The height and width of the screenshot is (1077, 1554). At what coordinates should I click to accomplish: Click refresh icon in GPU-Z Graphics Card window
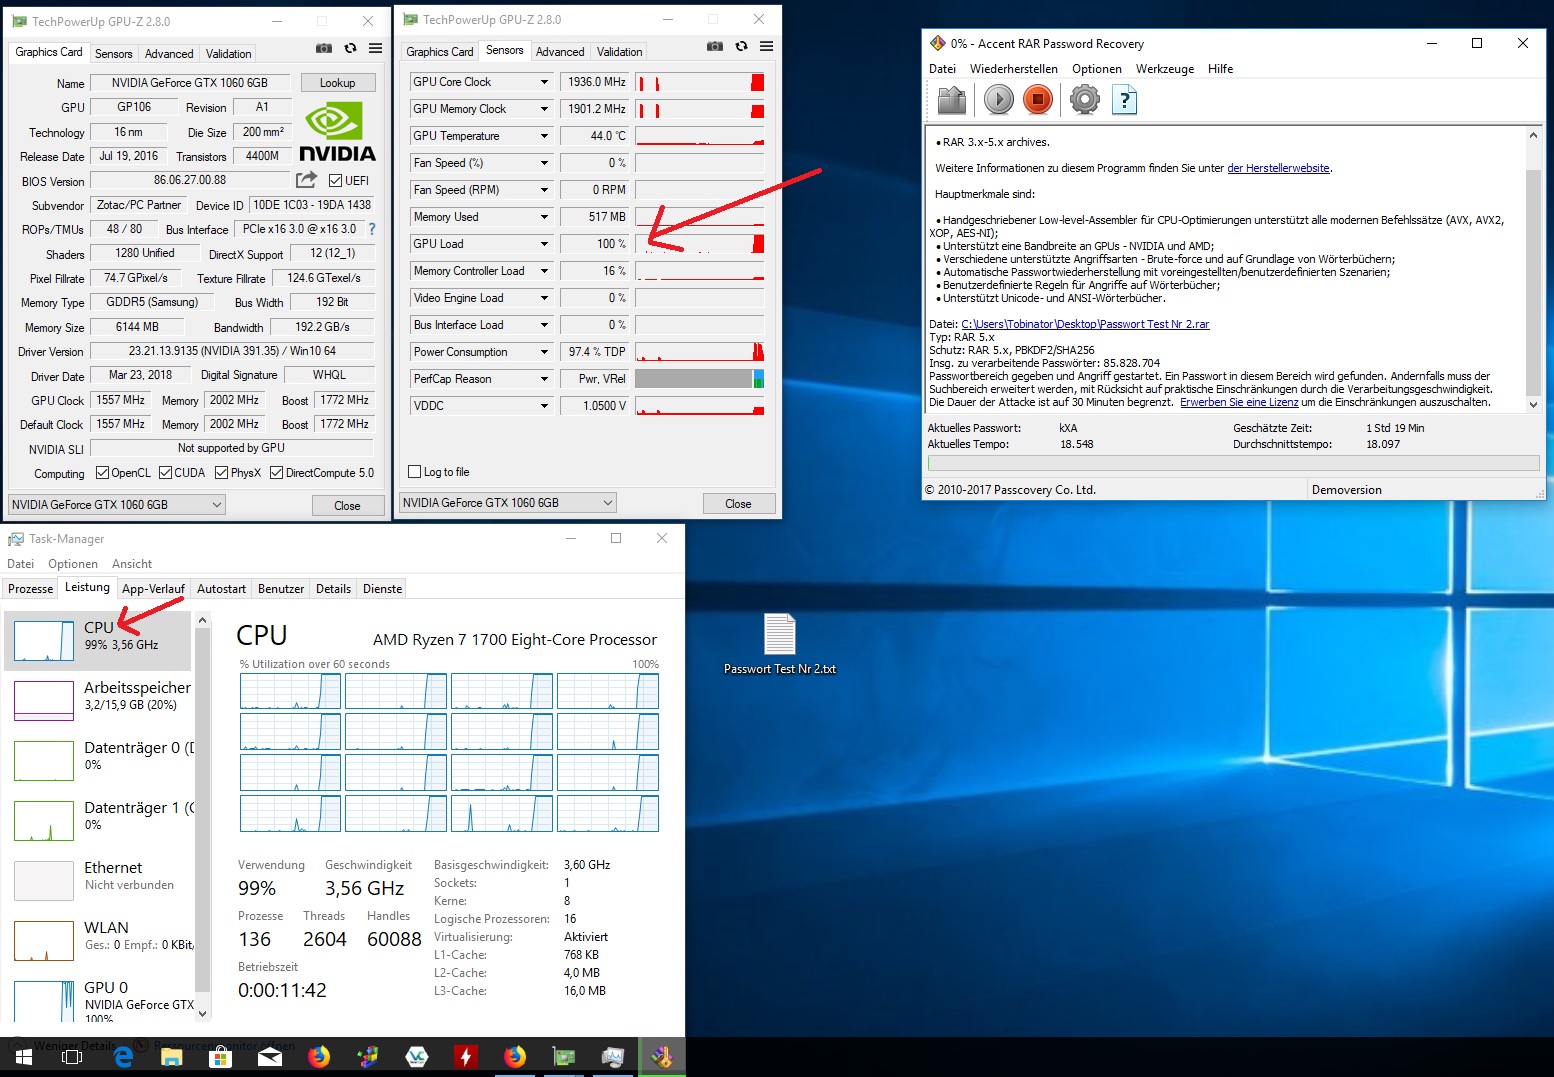click(x=350, y=48)
